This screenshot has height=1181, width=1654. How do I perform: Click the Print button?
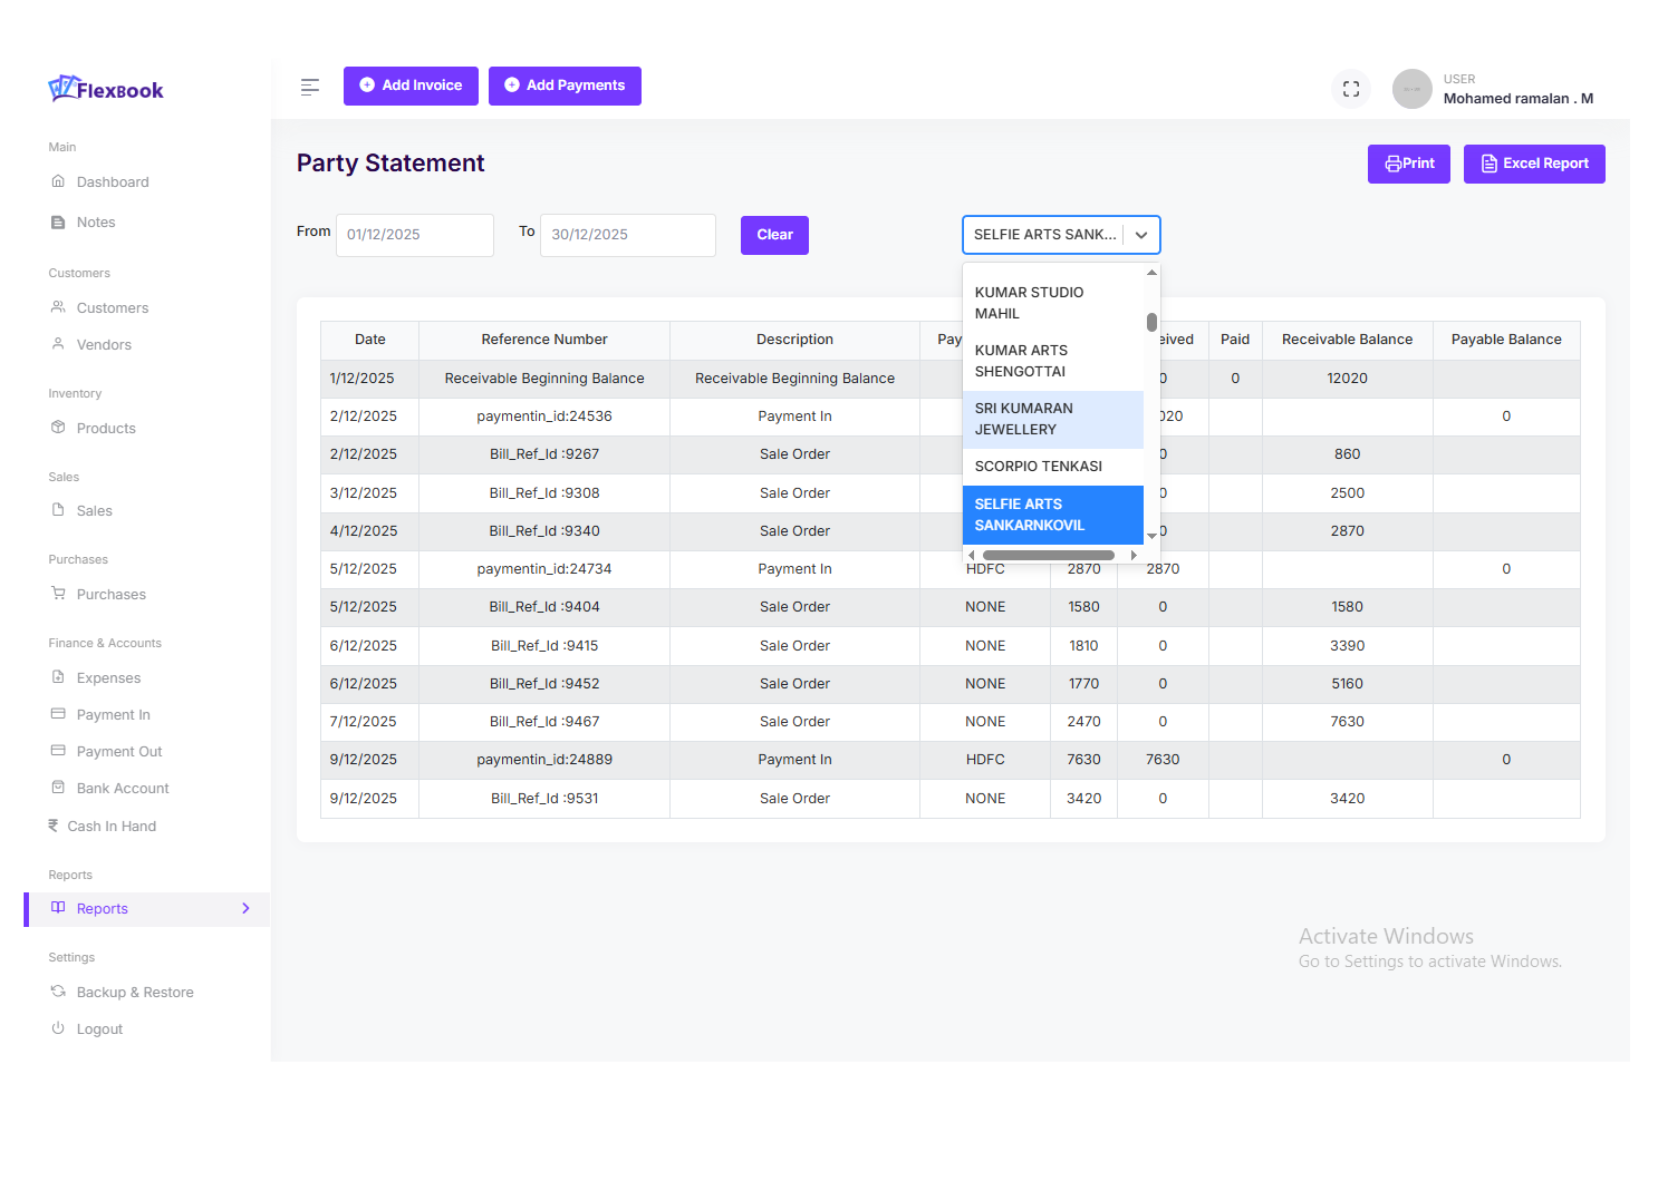(1408, 164)
